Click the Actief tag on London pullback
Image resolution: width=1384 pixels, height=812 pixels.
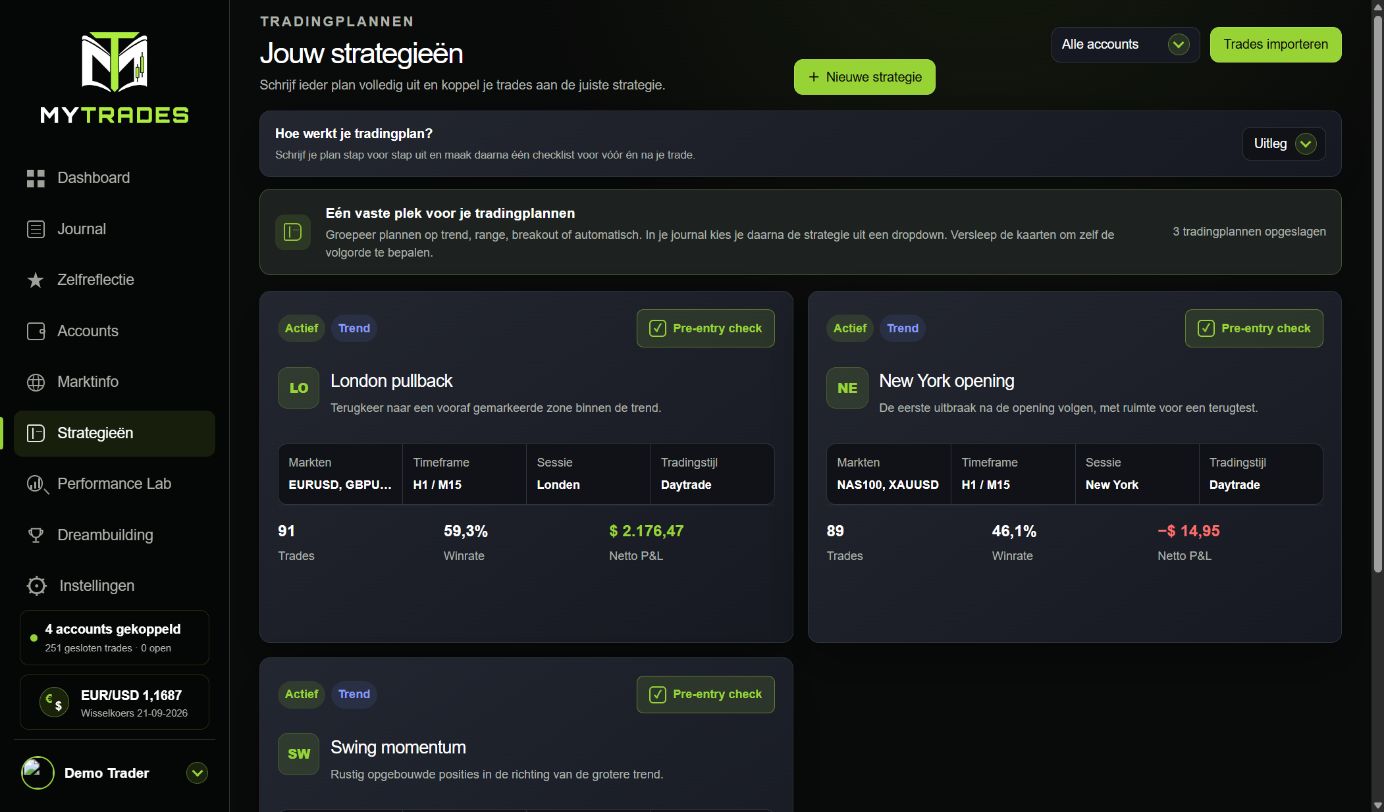pos(301,328)
